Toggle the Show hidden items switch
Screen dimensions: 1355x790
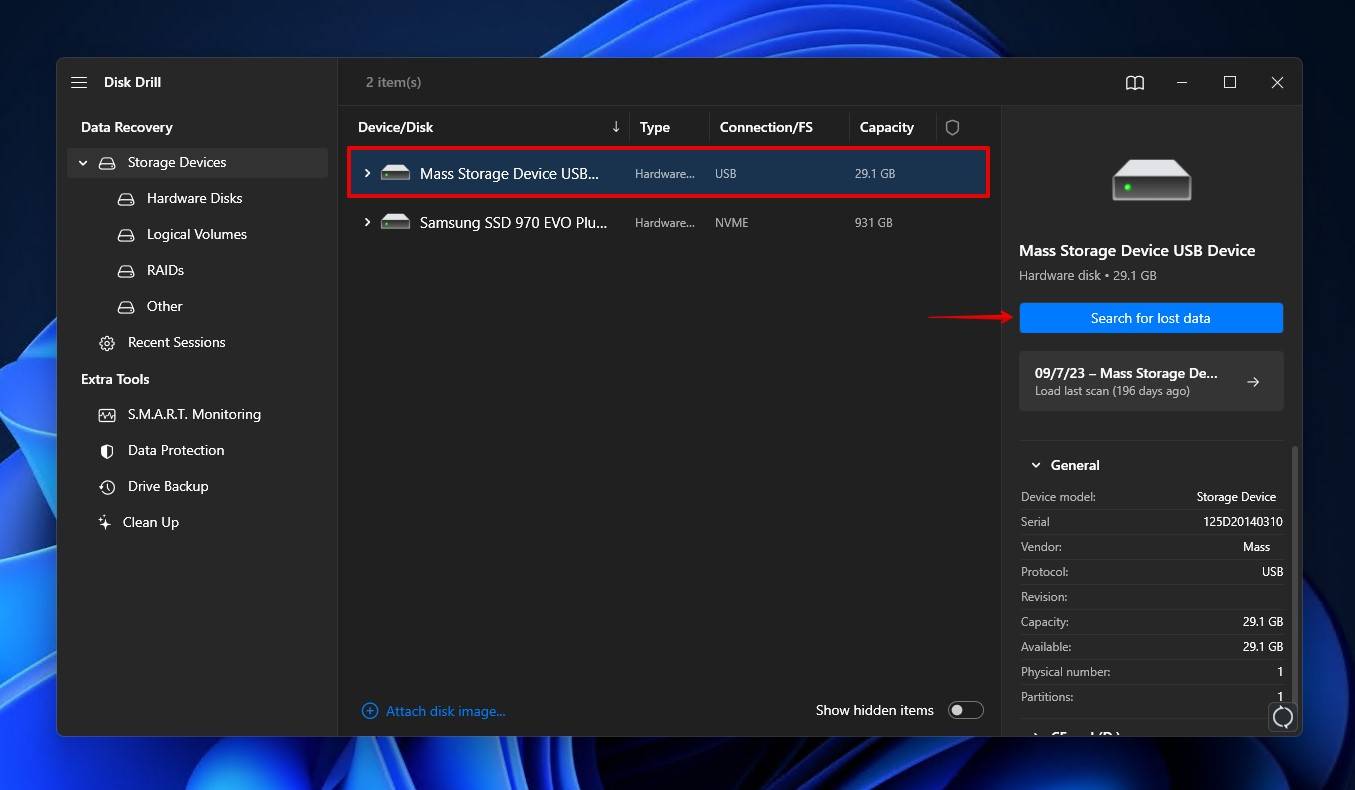click(x=965, y=710)
